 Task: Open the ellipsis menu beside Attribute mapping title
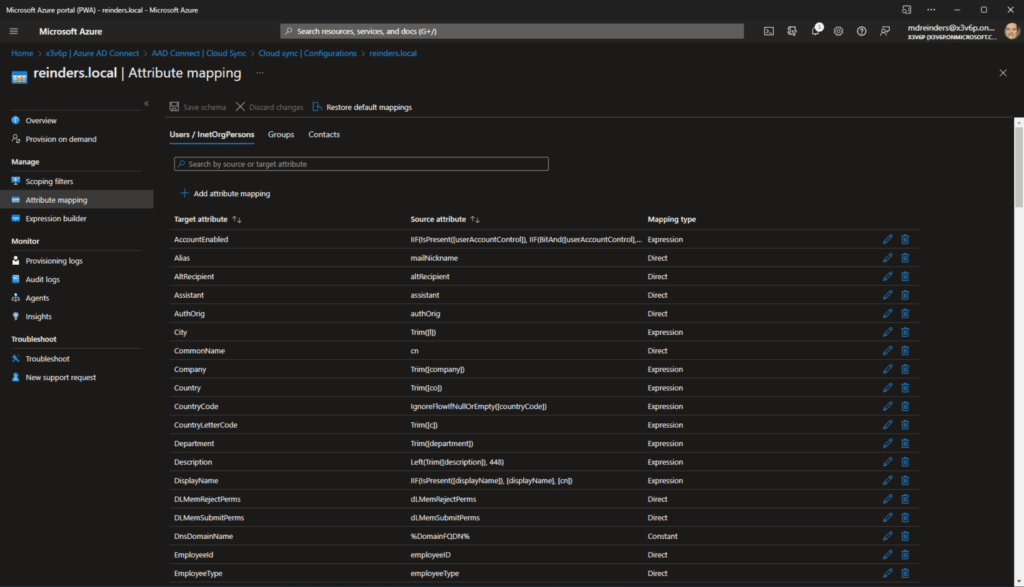click(260, 73)
